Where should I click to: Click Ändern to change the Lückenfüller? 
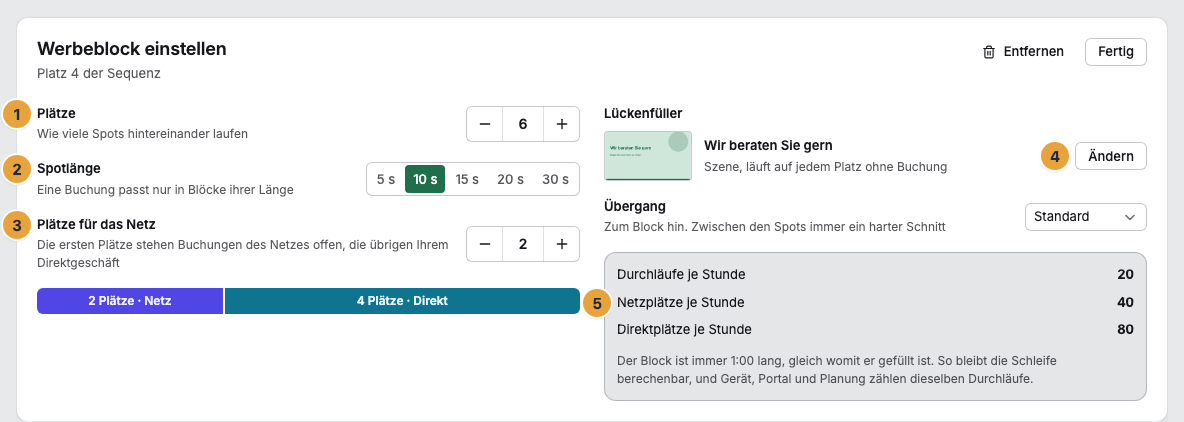click(x=1110, y=156)
